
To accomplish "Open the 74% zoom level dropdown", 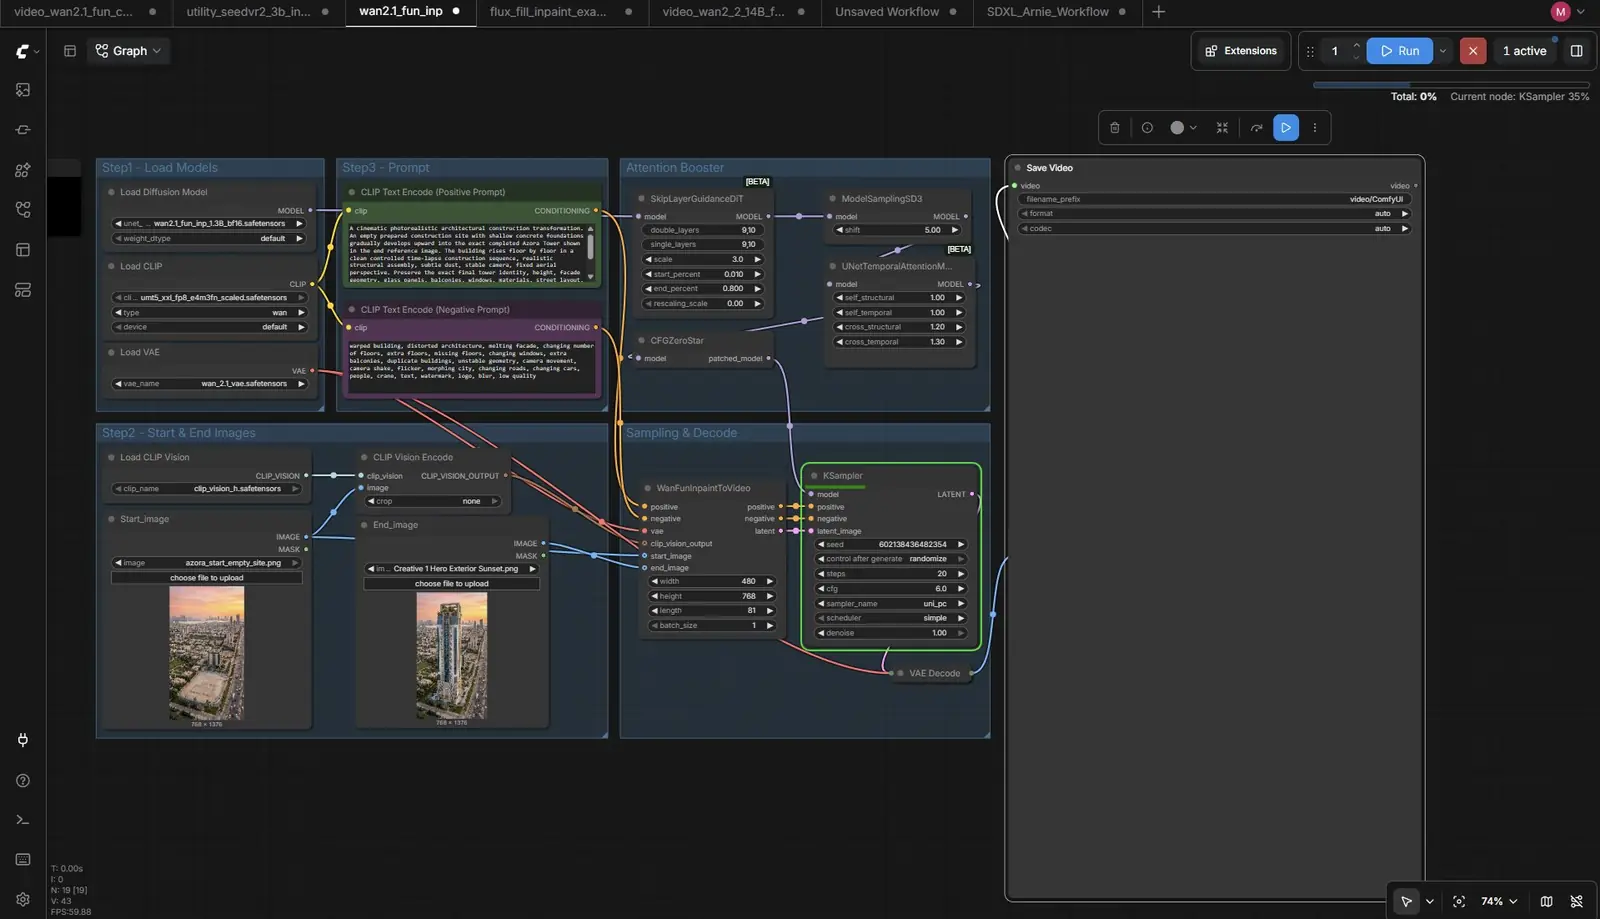I will point(1499,901).
